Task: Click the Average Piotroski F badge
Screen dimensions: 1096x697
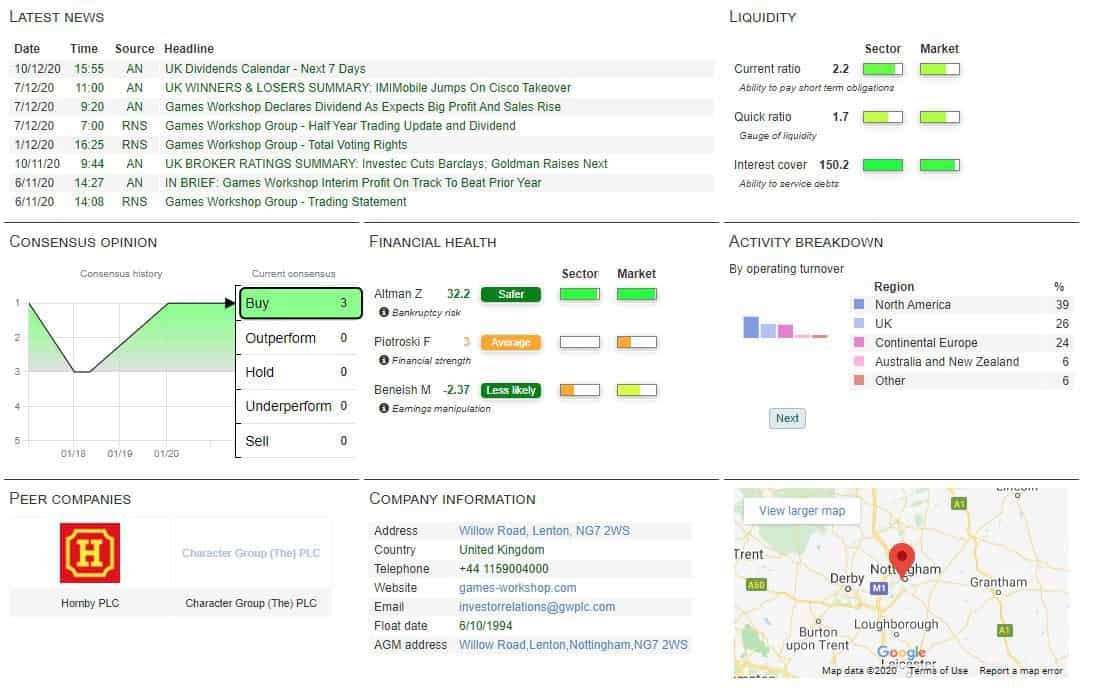Action: [511, 343]
